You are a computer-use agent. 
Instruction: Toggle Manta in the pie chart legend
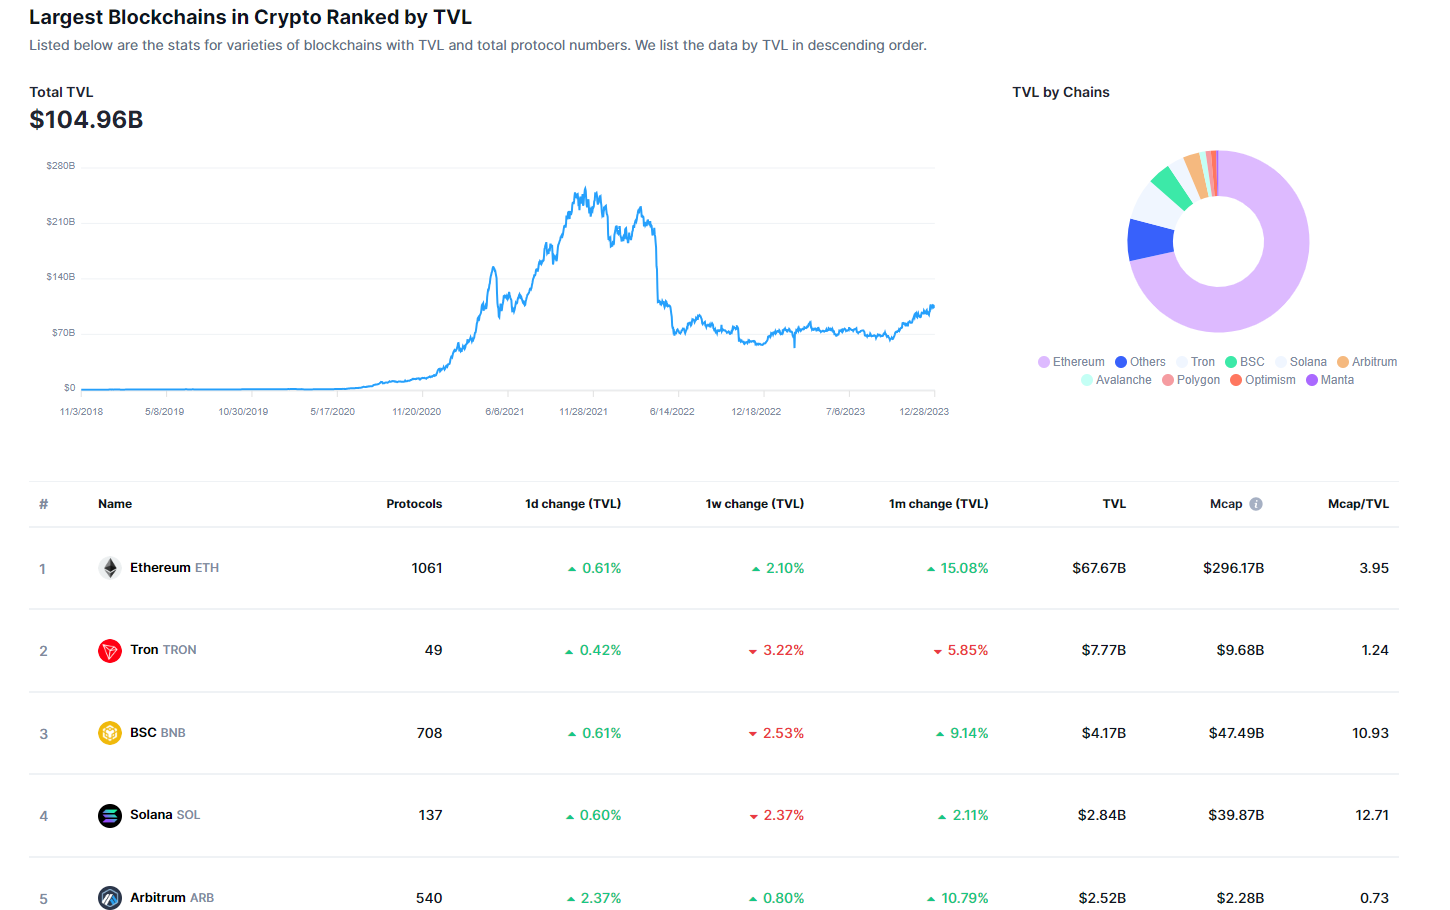click(1330, 380)
